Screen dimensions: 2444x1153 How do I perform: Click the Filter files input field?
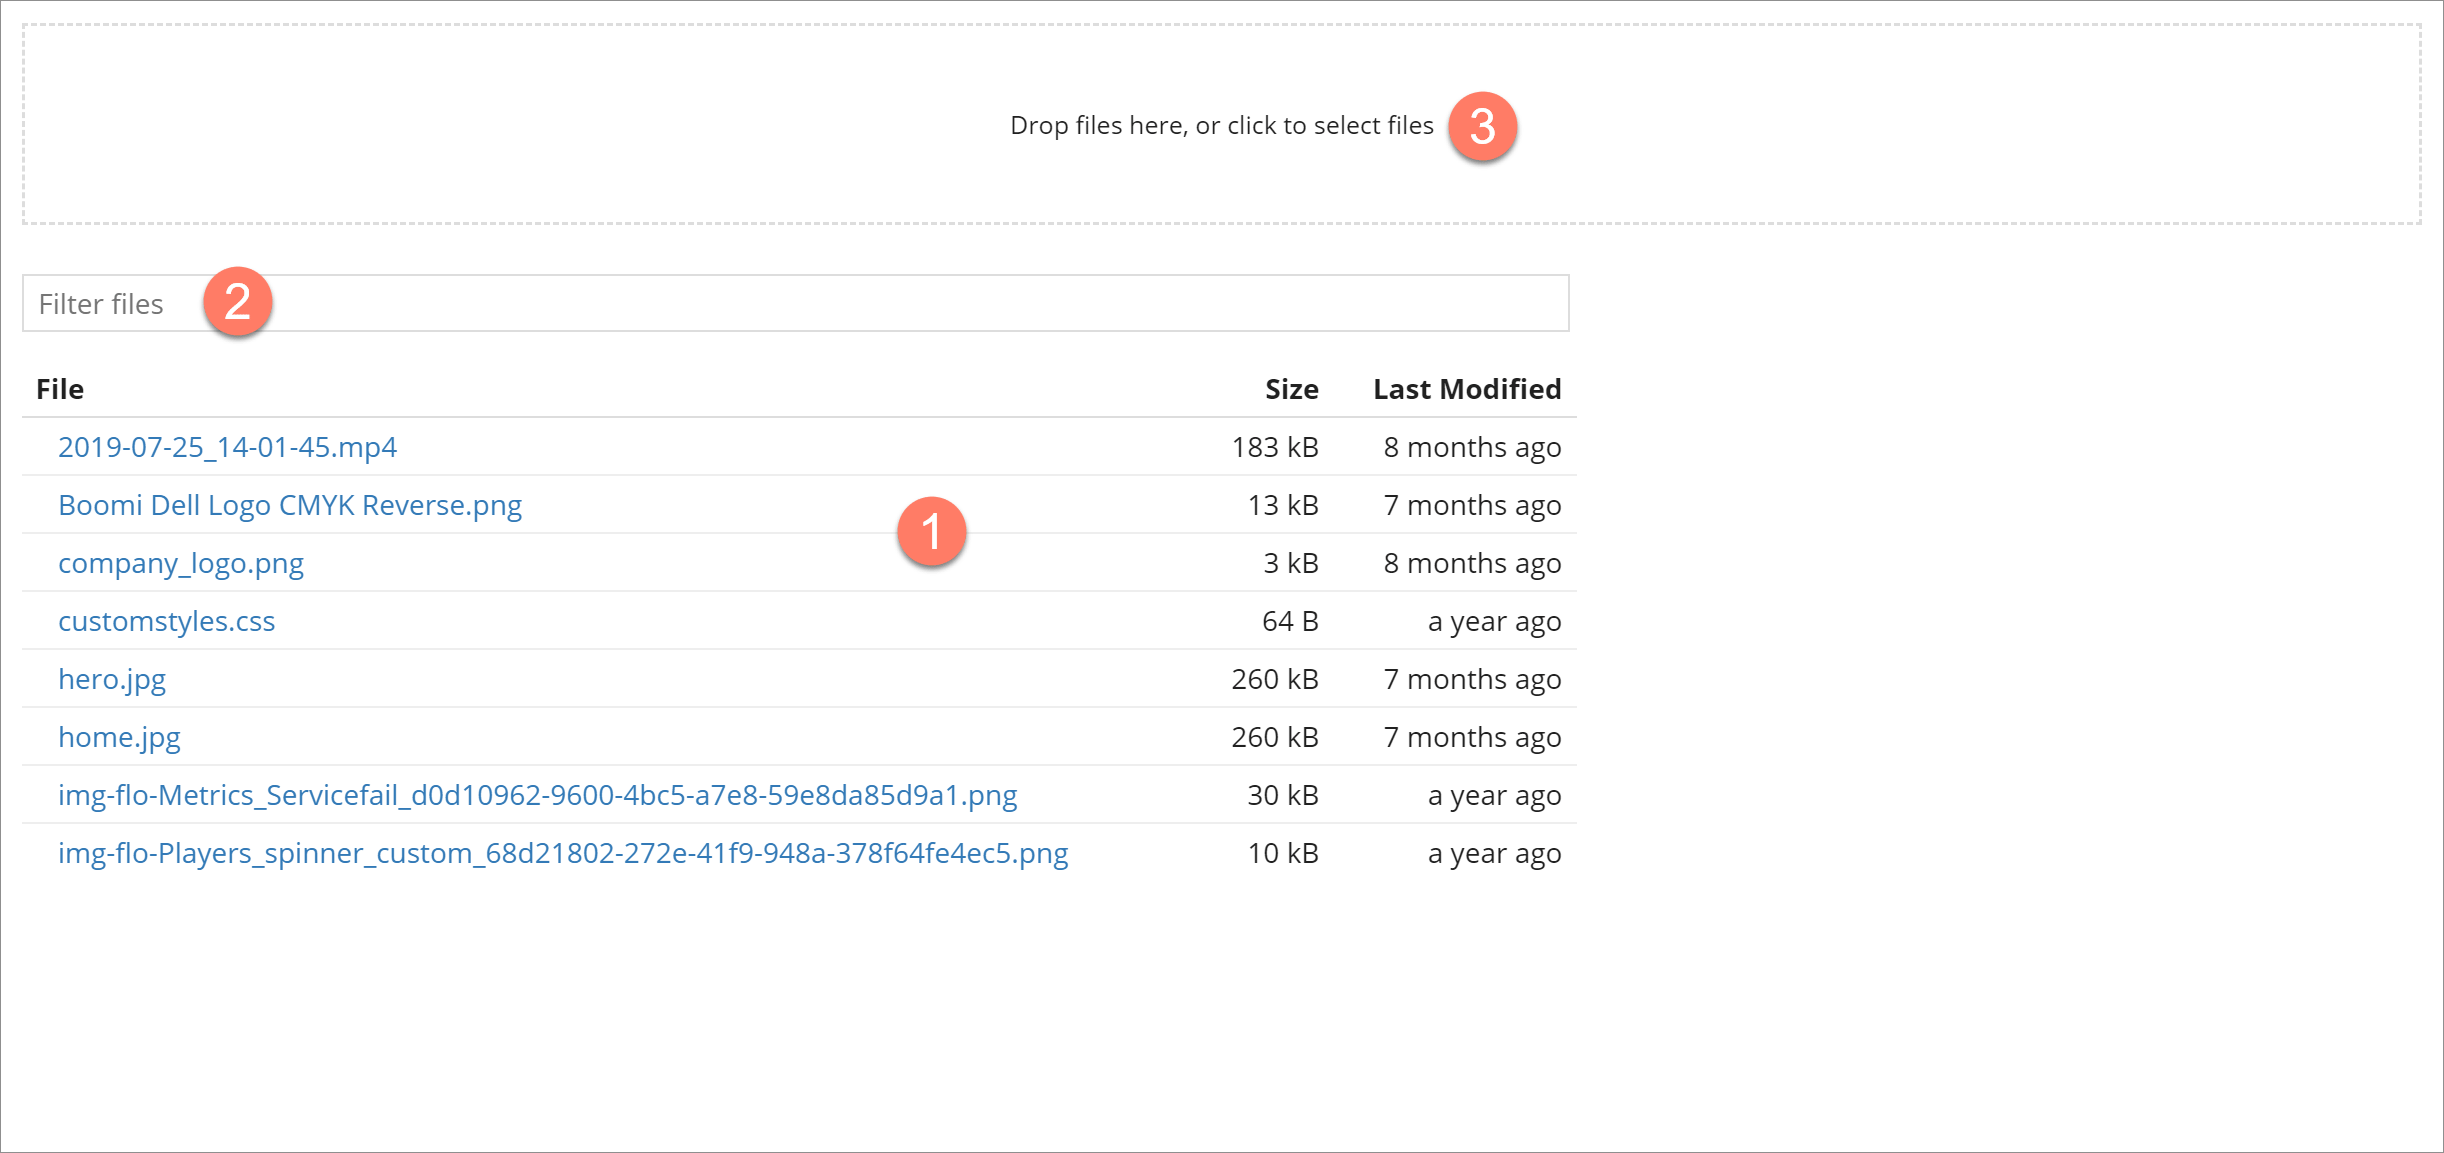(x=795, y=304)
